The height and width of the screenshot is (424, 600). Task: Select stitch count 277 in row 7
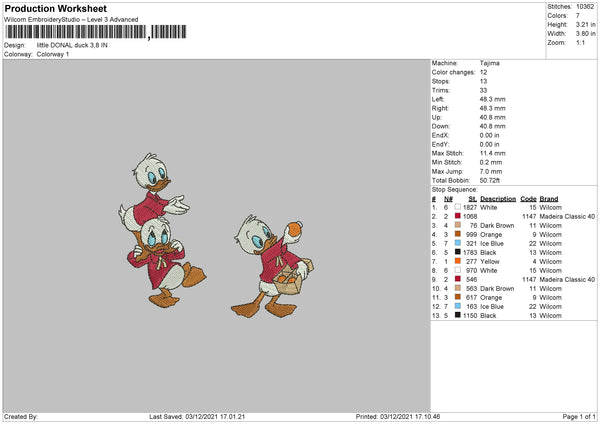click(471, 261)
